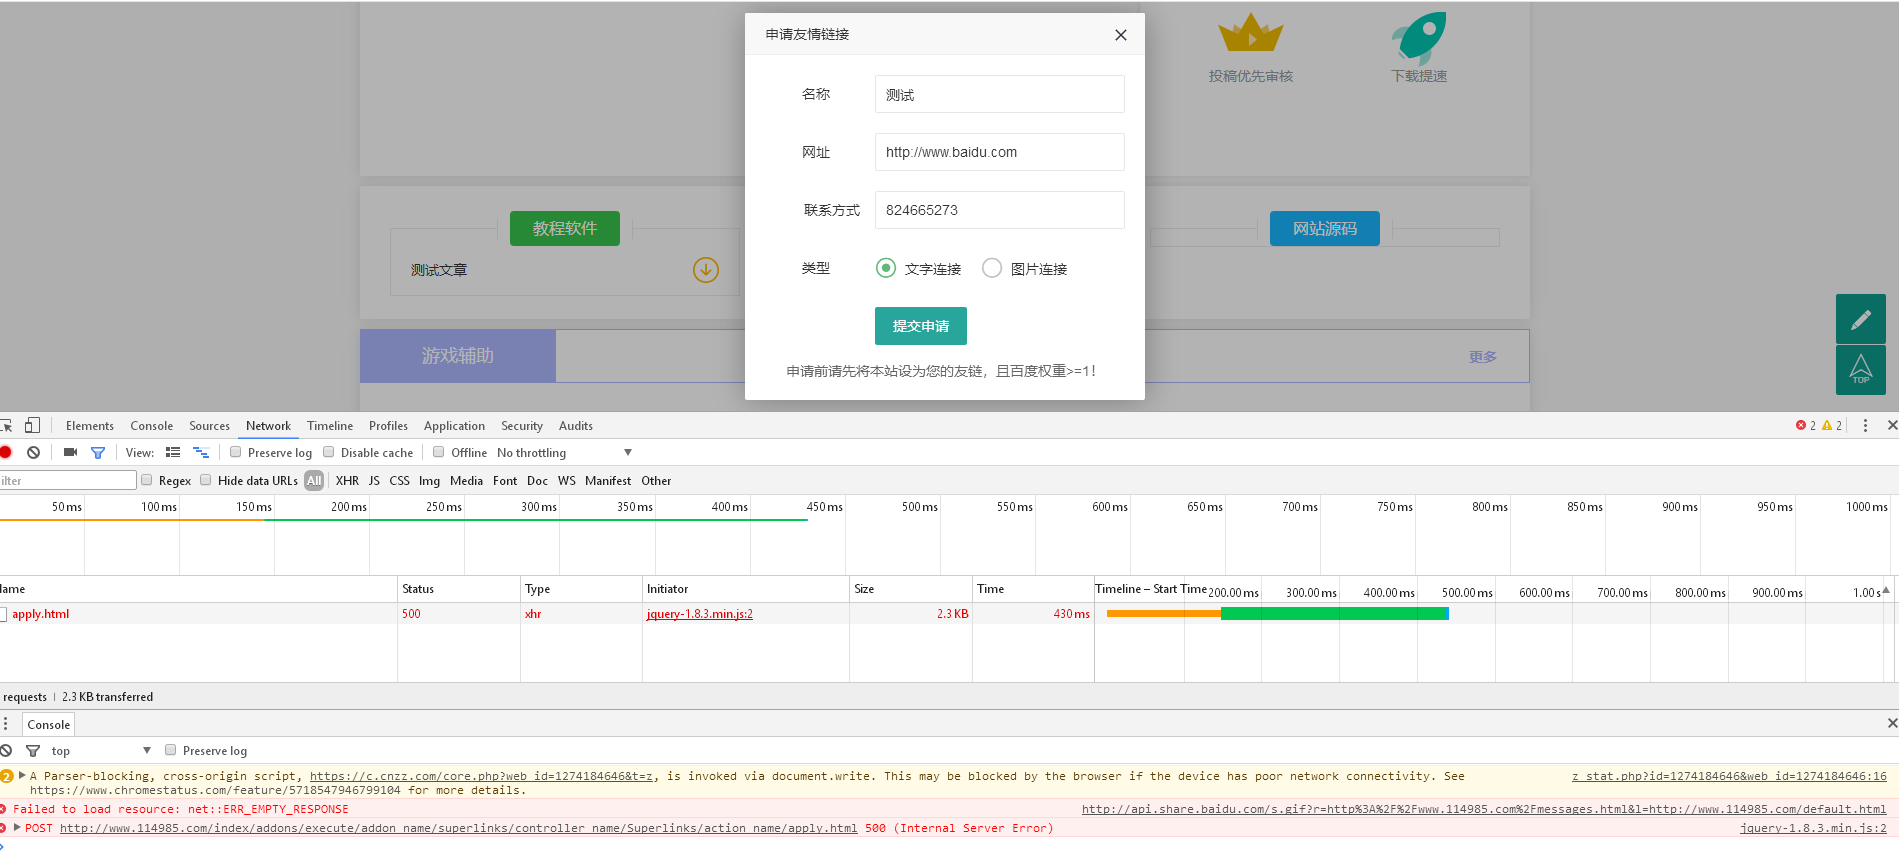Filter network requests by CSS
1899x853 pixels.
click(x=399, y=481)
